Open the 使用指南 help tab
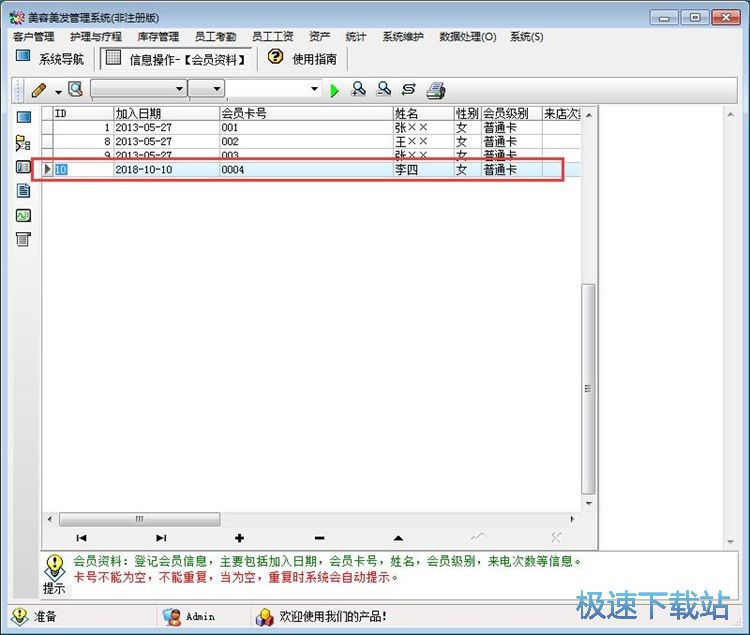750x635 pixels. [303, 59]
